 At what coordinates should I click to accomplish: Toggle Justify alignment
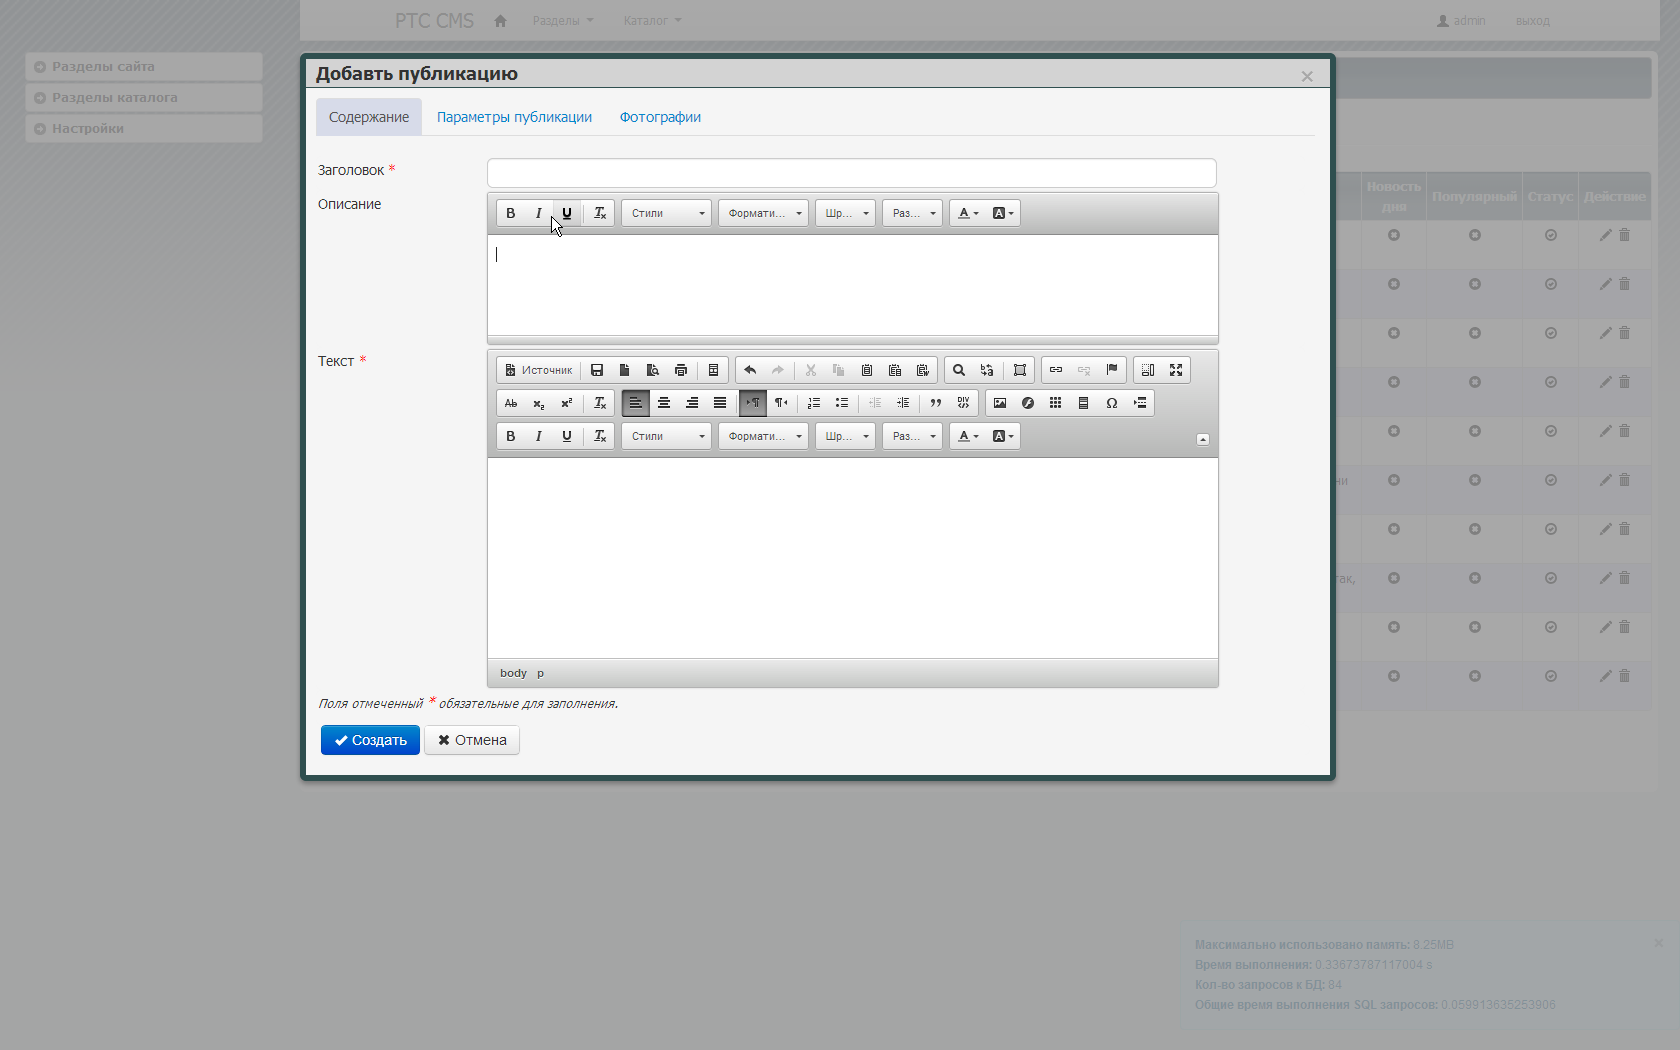coord(720,403)
